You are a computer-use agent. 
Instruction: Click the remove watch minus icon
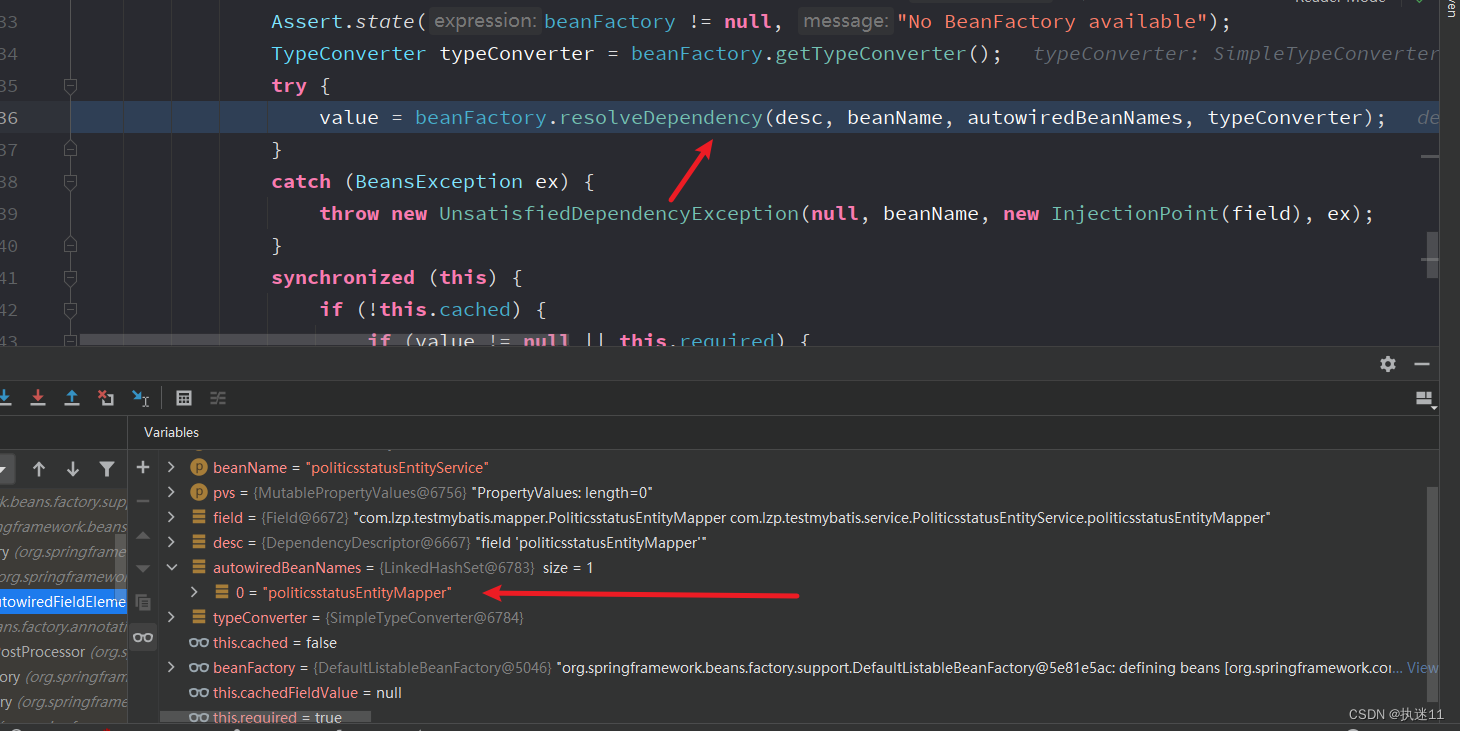[143, 501]
